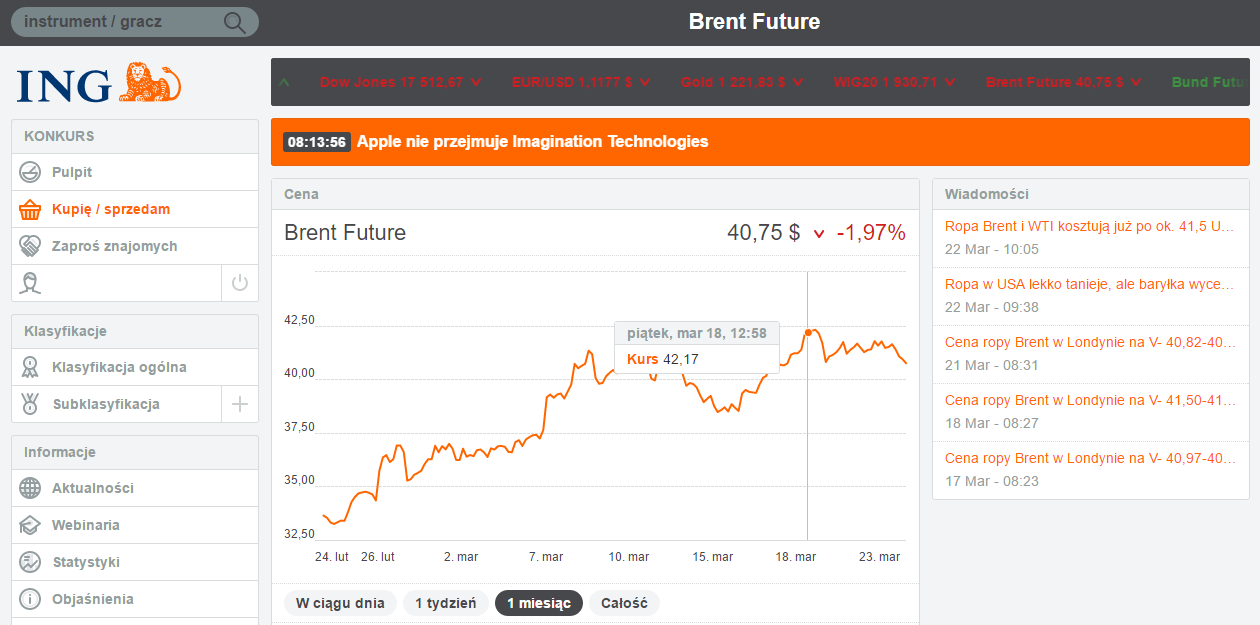The width and height of the screenshot is (1260, 625).
Task: Click the Kupię / sprzedam basket icon
Action: click(31, 209)
